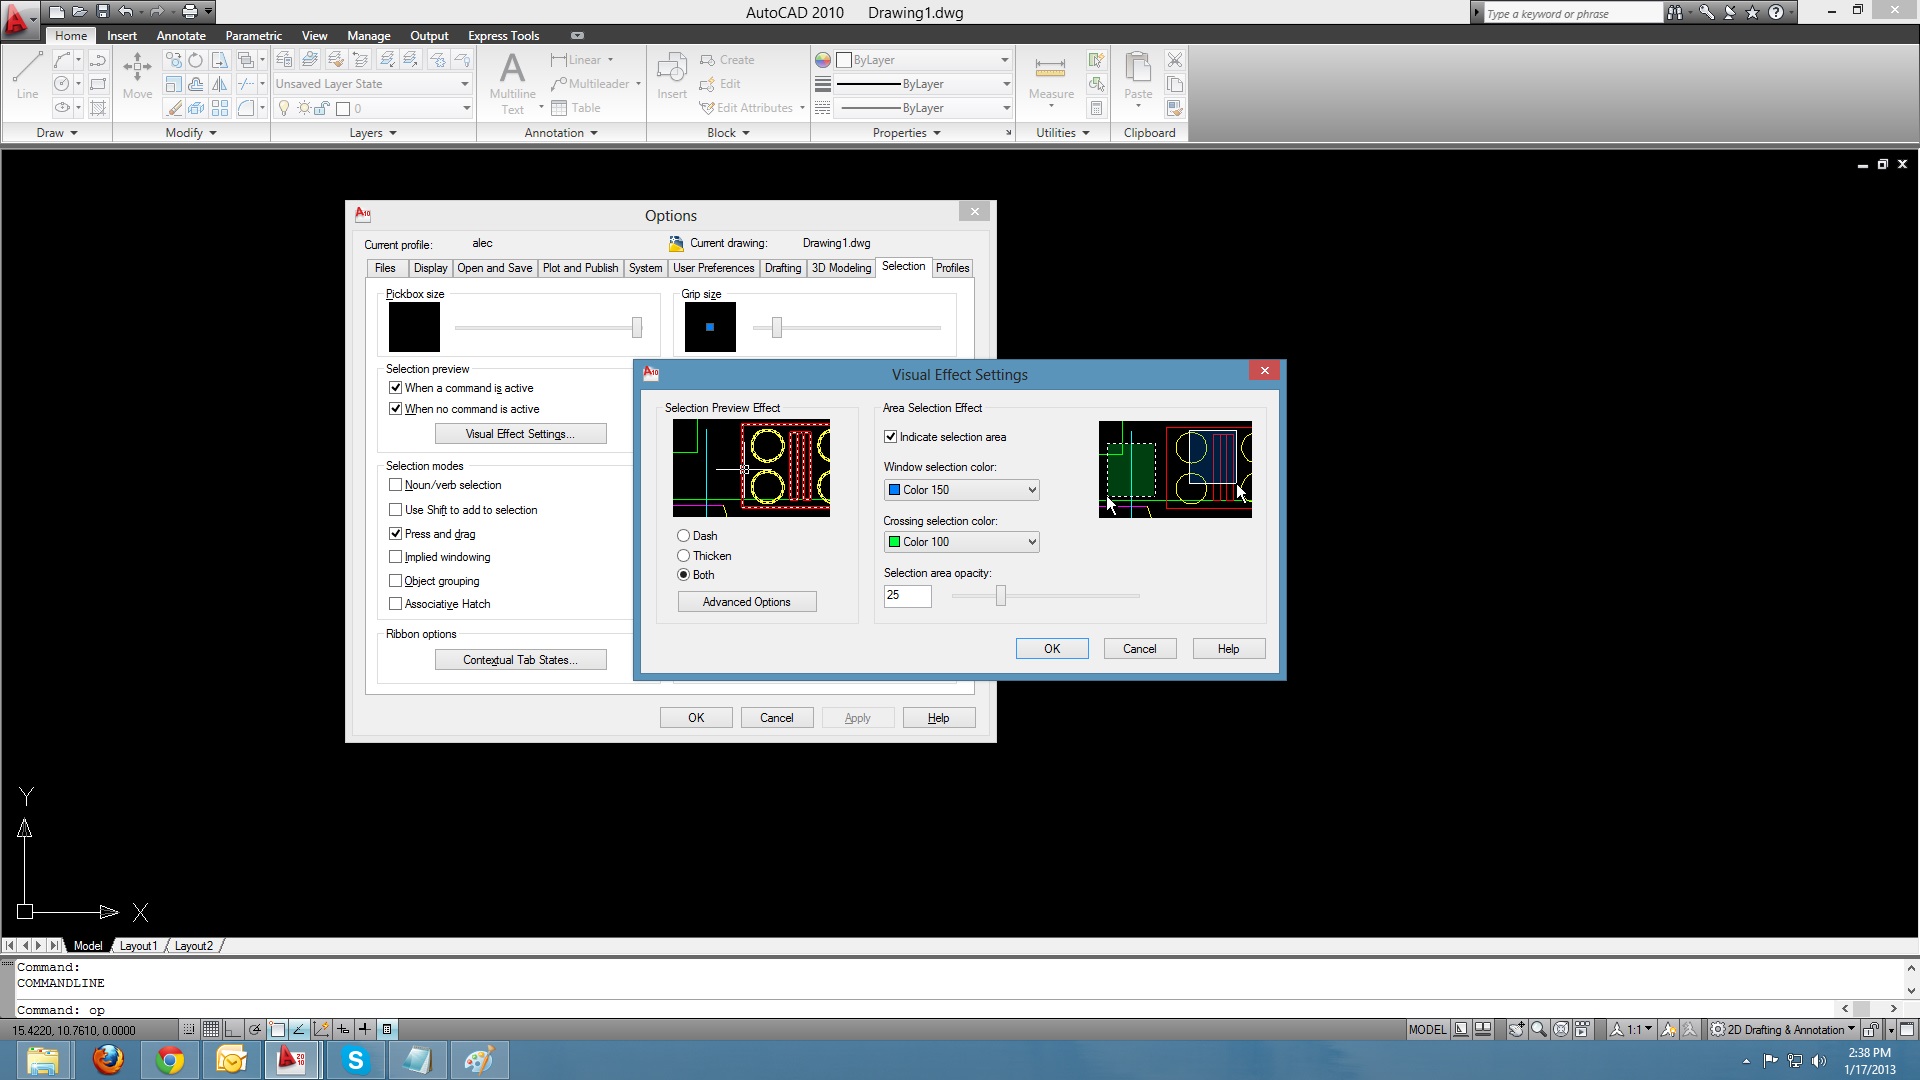Select the Thicken radio button
This screenshot has width=1920, height=1080.
[x=684, y=556]
